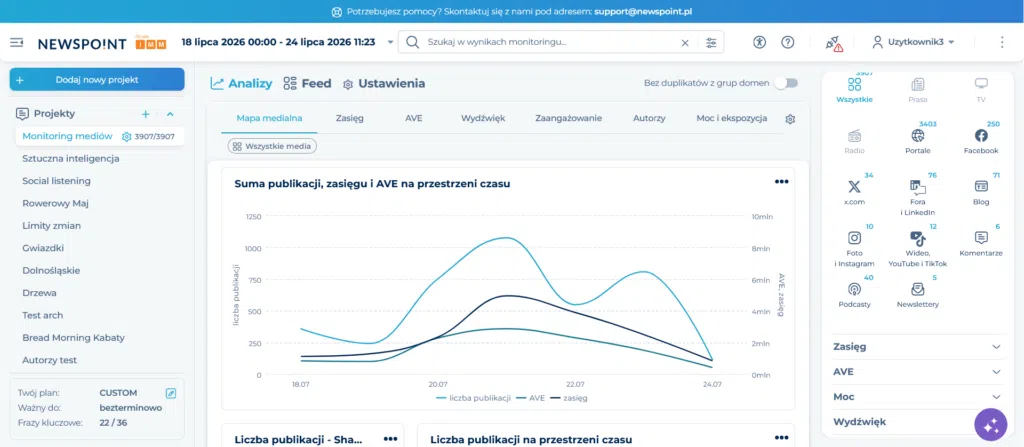Screen dimensions: 1024x447
Task: Click chart settings gear beside Moc i ekspozycja
Action: (x=790, y=119)
